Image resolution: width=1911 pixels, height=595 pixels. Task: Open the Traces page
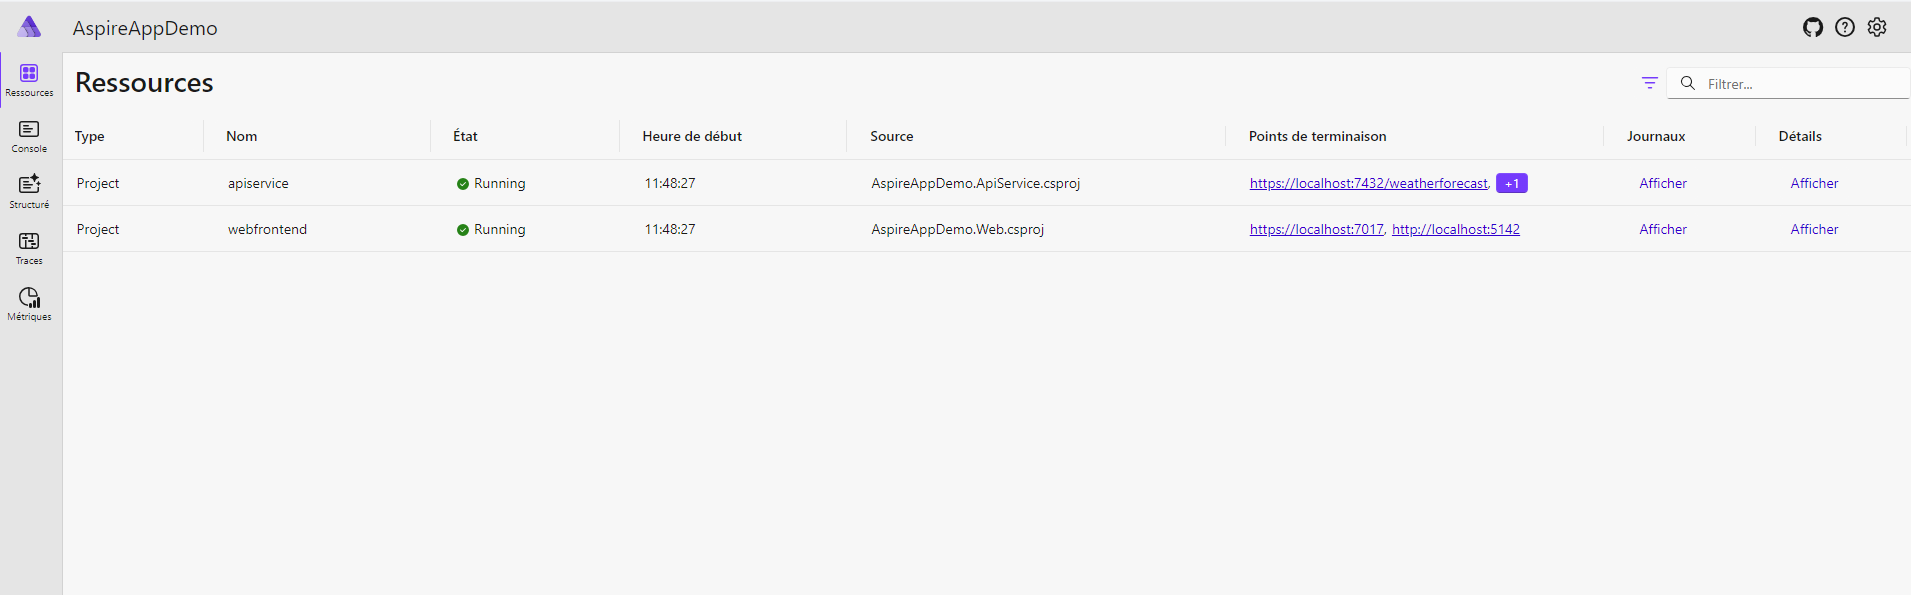29,248
